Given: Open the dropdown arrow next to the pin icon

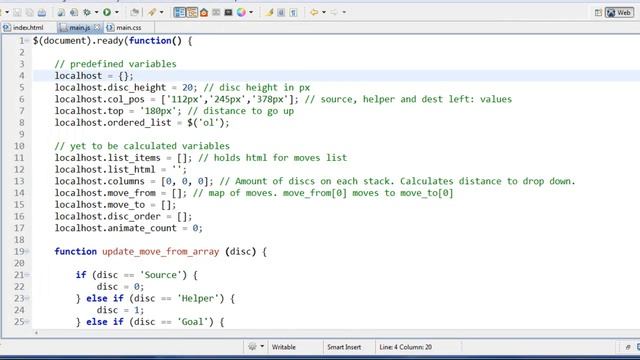Looking at the screenshot, I should point(161,13).
